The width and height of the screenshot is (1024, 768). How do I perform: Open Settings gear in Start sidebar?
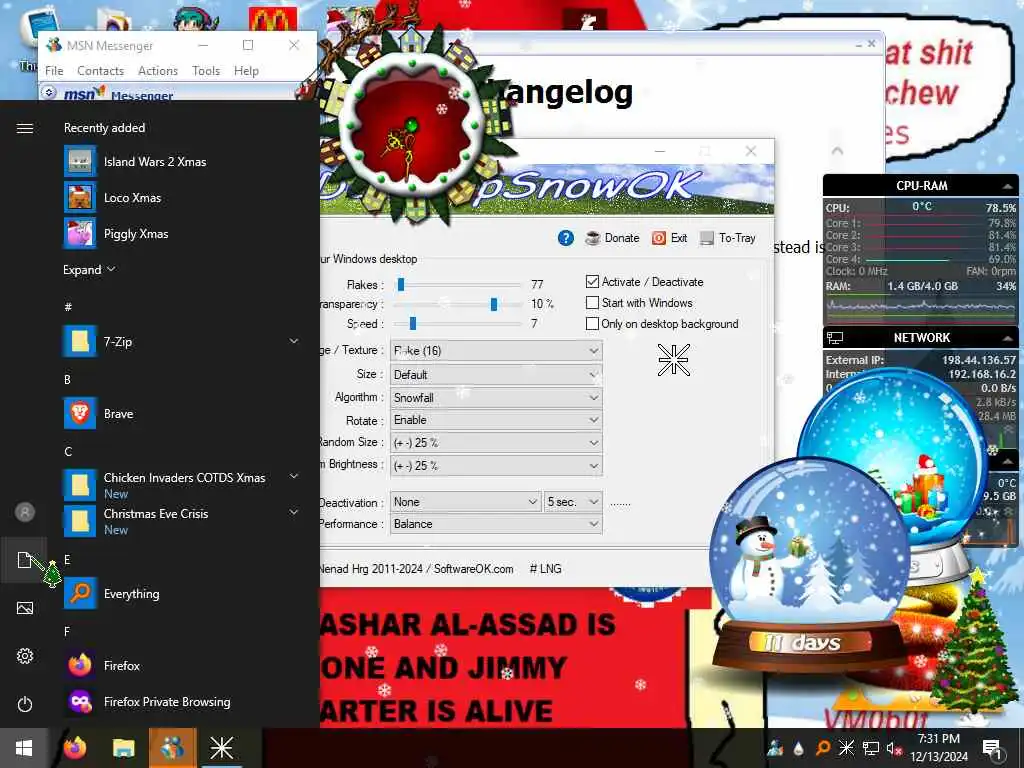tap(25, 656)
